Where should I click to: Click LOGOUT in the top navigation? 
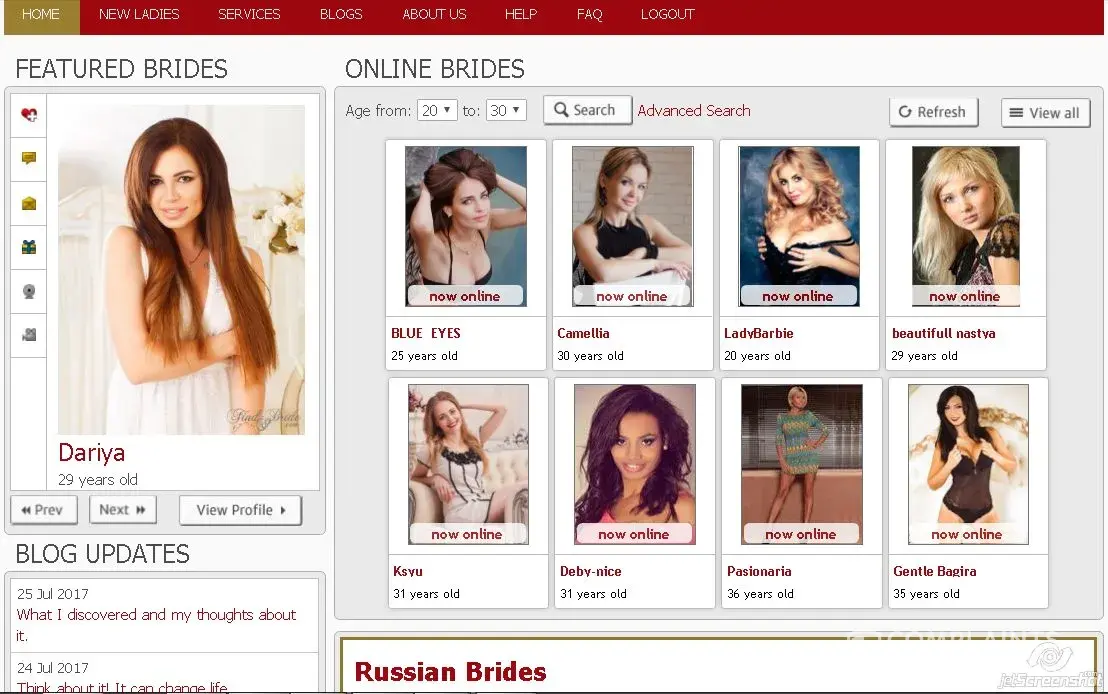click(668, 14)
